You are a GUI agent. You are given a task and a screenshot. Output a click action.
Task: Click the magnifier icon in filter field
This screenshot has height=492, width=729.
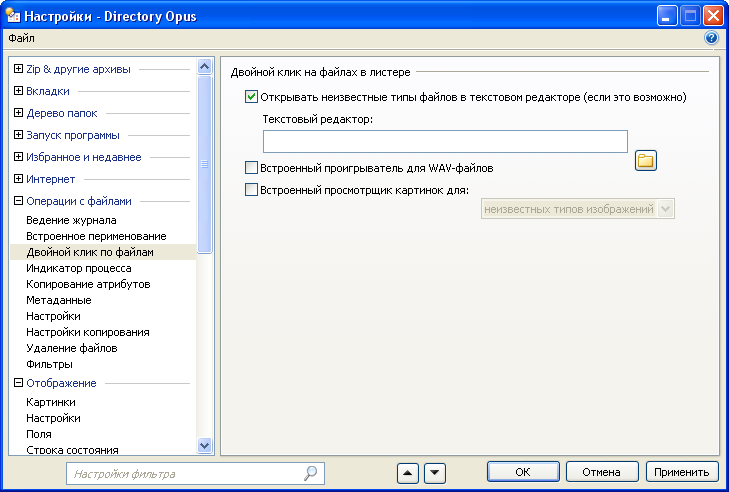pos(311,473)
